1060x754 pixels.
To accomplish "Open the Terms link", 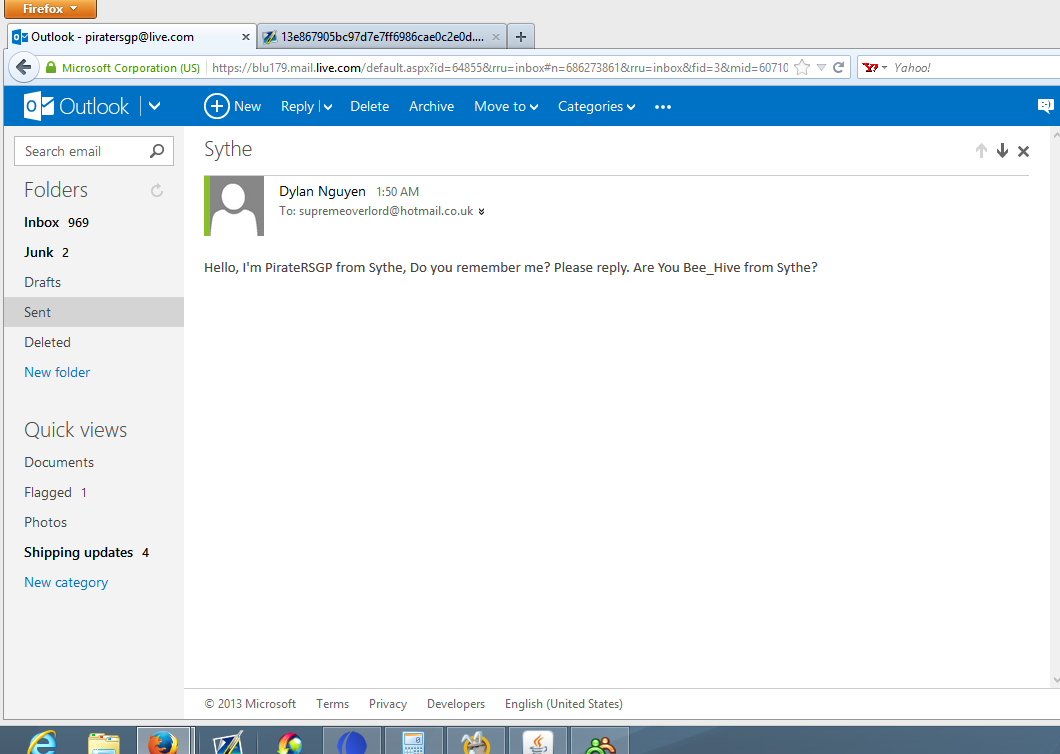I will point(333,704).
